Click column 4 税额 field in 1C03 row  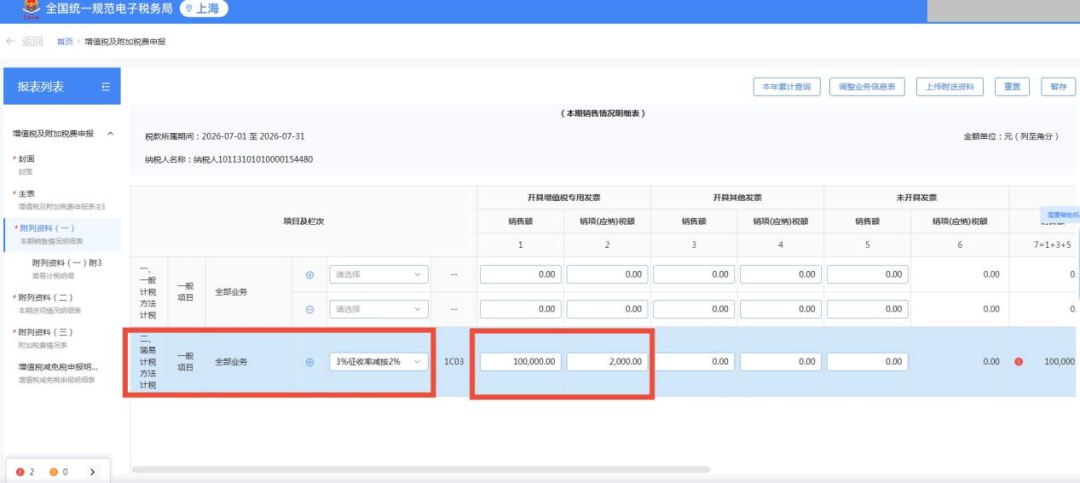(x=780, y=362)
